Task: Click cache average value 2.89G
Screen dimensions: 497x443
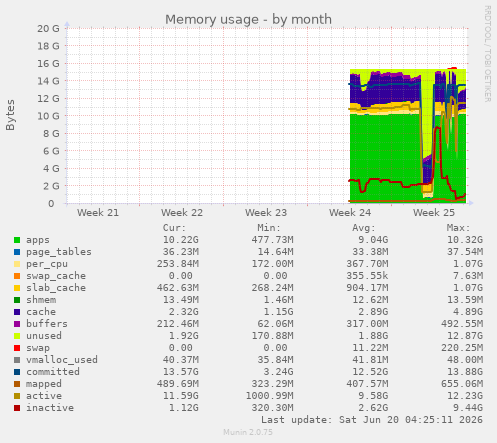Action: point(373,312)
